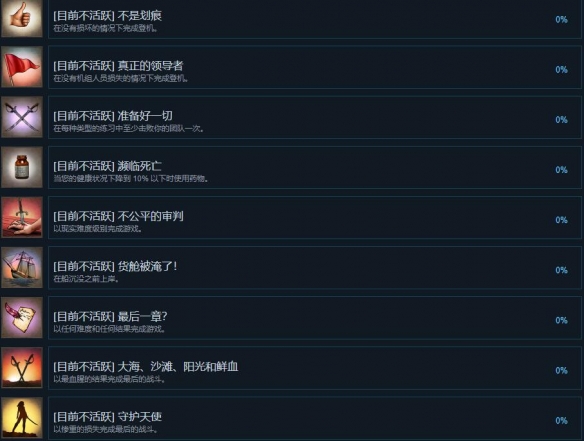Click the 0% value for 最后一章?
This screenshot has width=584, height=441.
click(x=561, y=320)
